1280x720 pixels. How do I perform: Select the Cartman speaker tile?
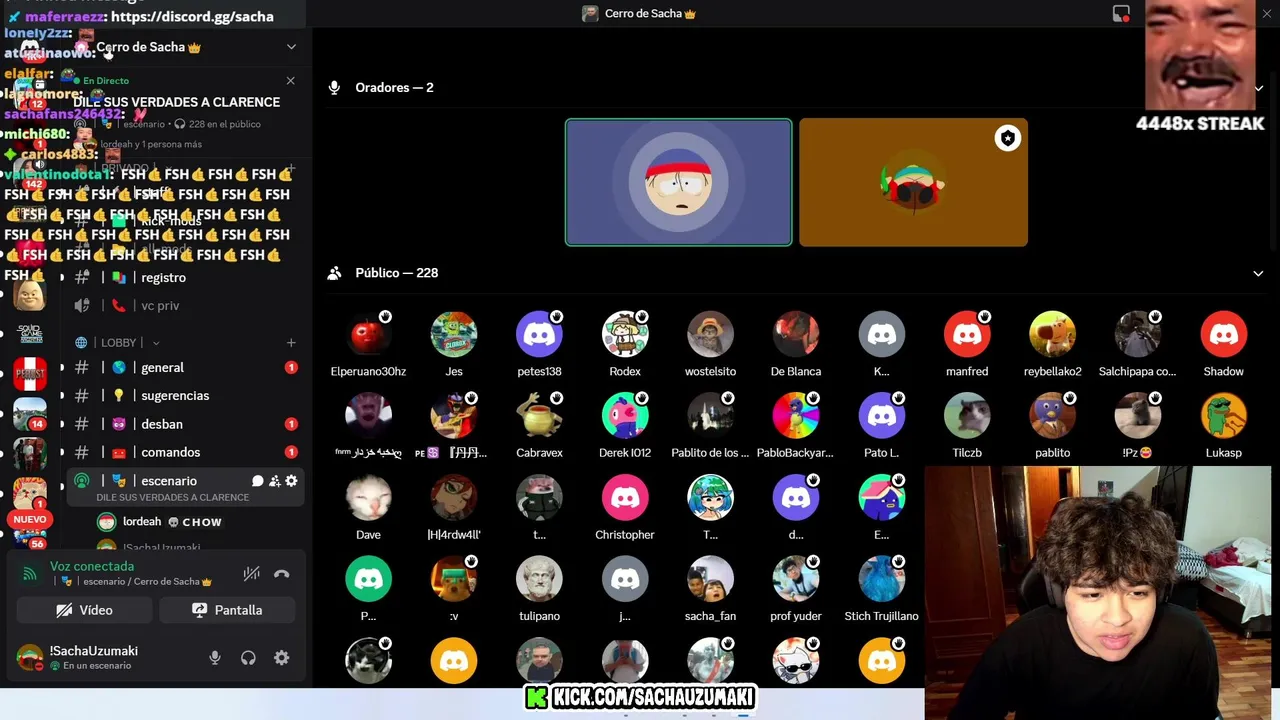click(913, 182)
